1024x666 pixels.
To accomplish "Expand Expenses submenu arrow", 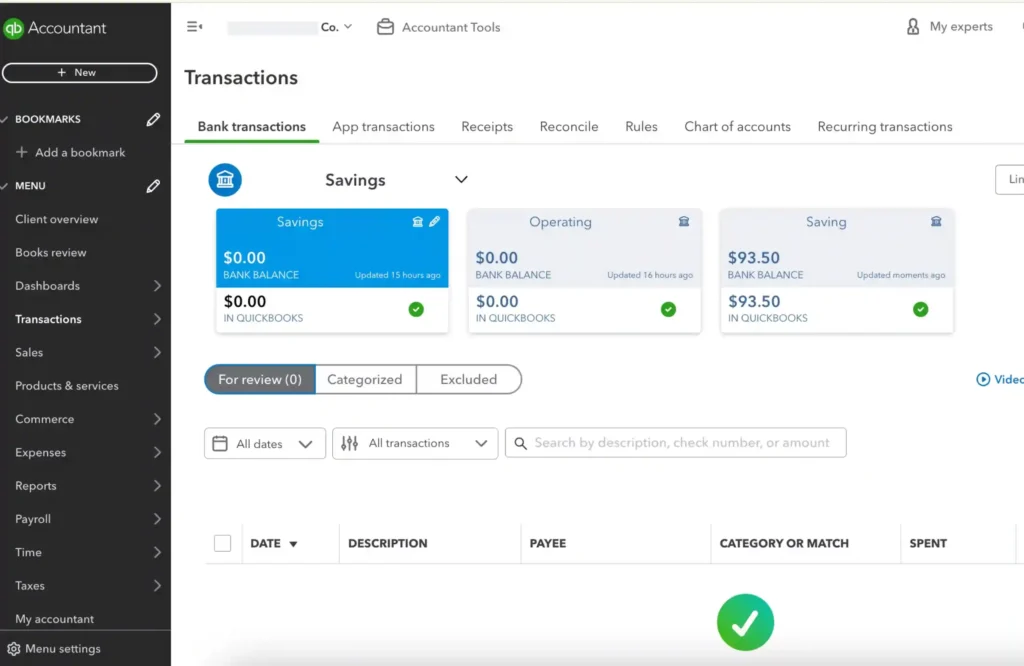I will point(157,452).
